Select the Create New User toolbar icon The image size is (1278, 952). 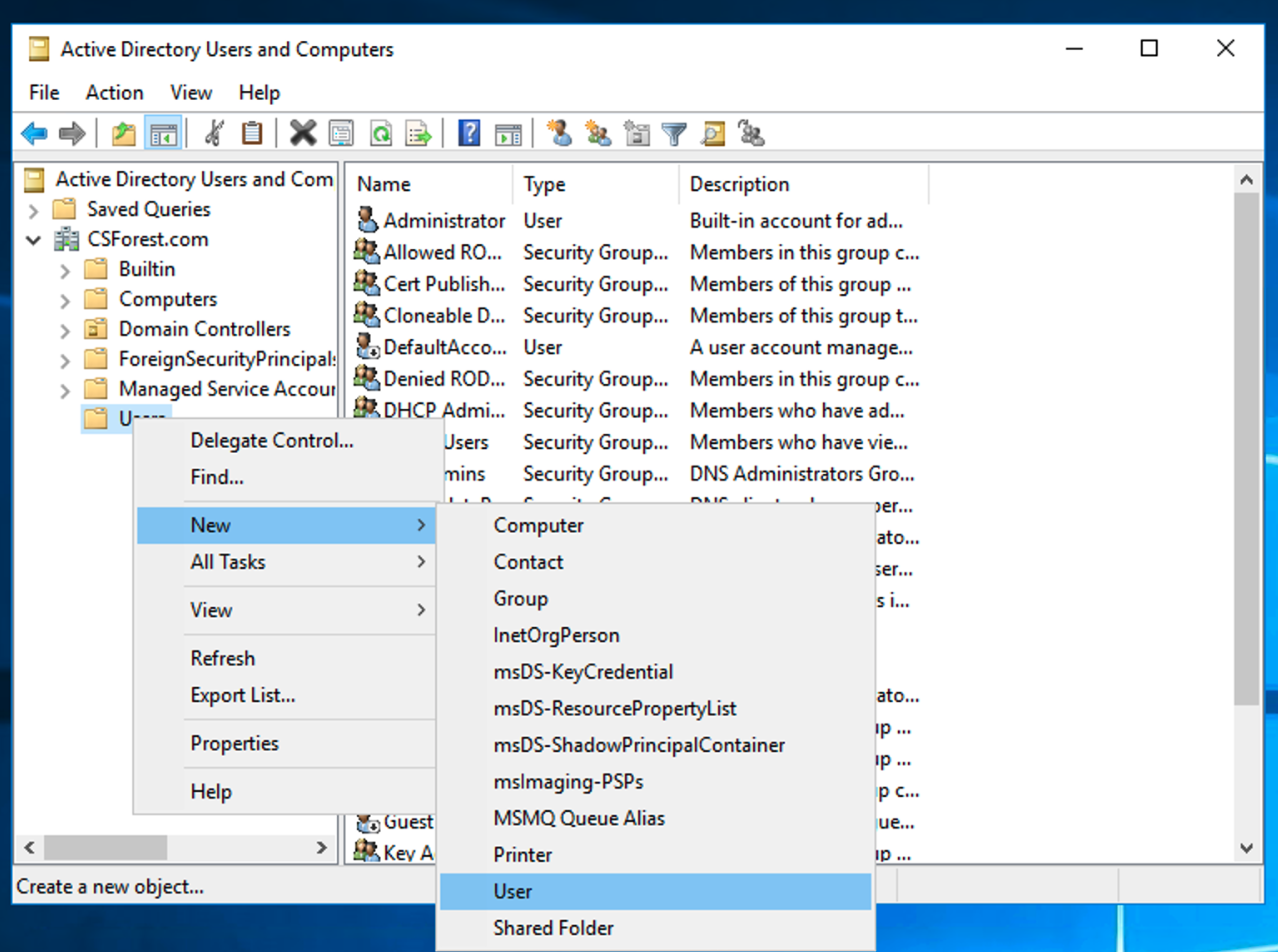559,132
